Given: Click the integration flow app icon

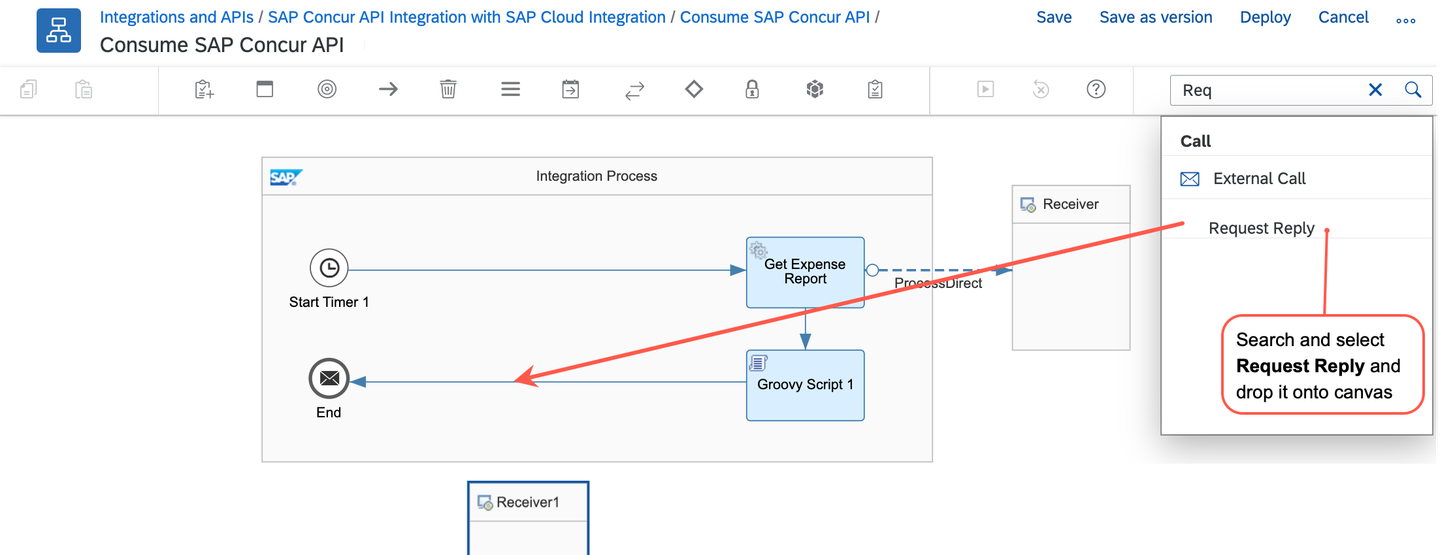Looking at the screenshot, I should (59, 31).
